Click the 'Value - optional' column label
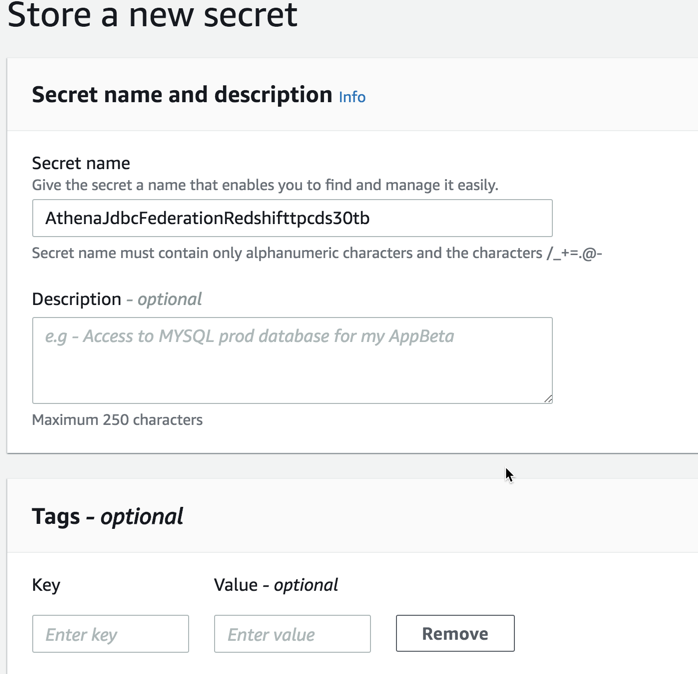 tap(276, 585)
